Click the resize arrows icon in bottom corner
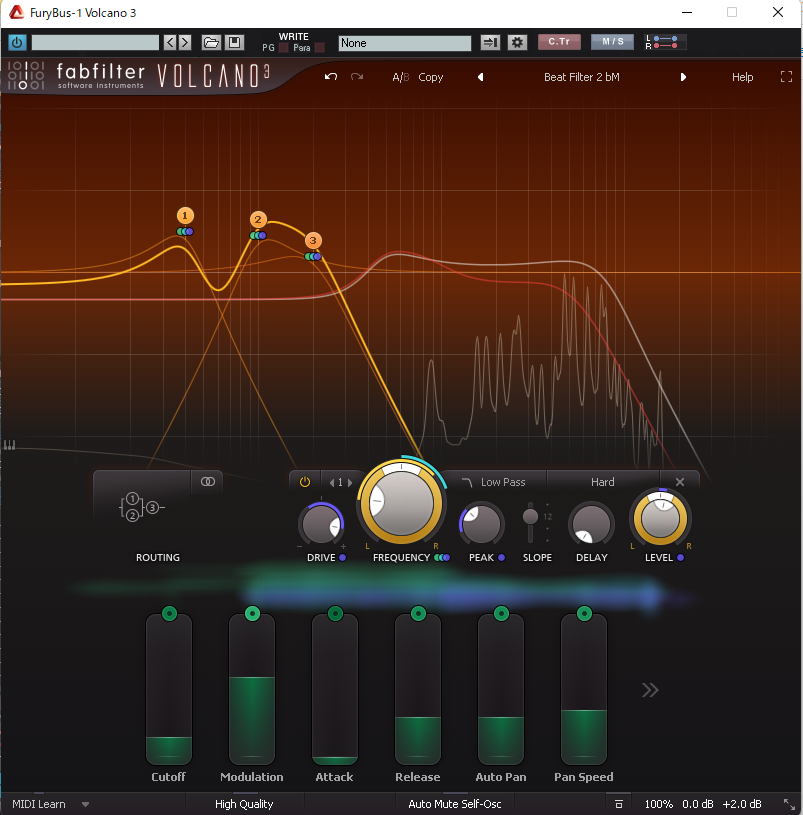The width and height of the screenshot is (803, 815). coord(789,805)
